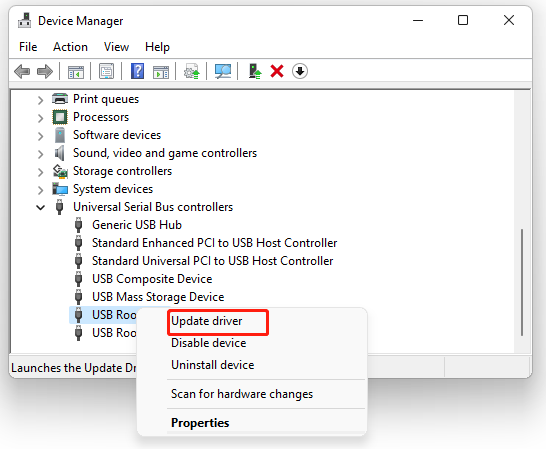Expand the System devices node

point(40,190)
